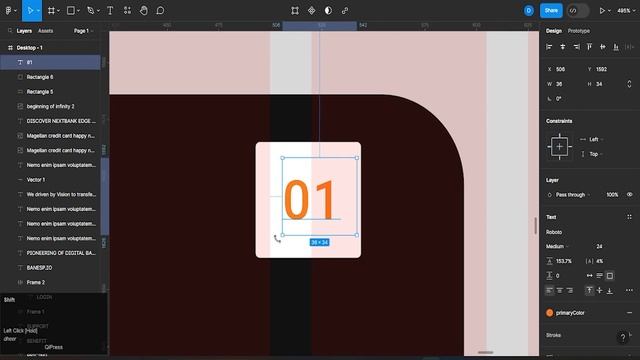The height and width of the screenshot is (360, 640).
Task: Enable auto height text resizing
Action: 600,276
